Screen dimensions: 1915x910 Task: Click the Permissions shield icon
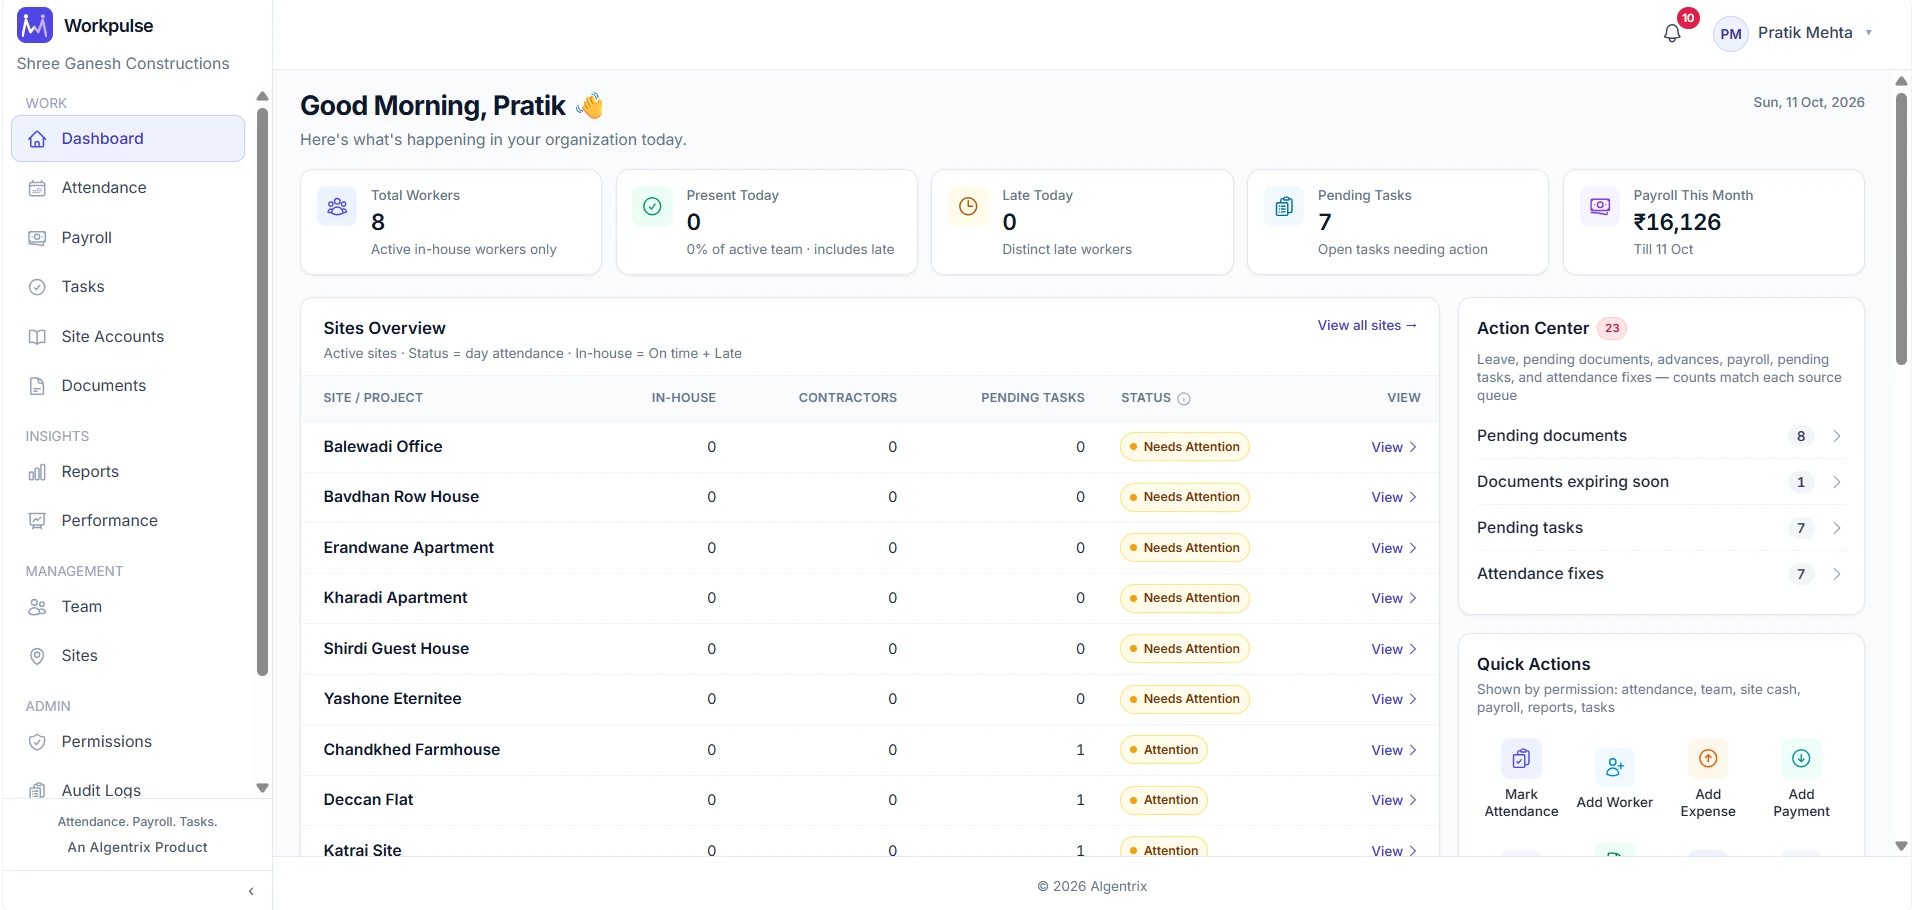coord(37,742)
